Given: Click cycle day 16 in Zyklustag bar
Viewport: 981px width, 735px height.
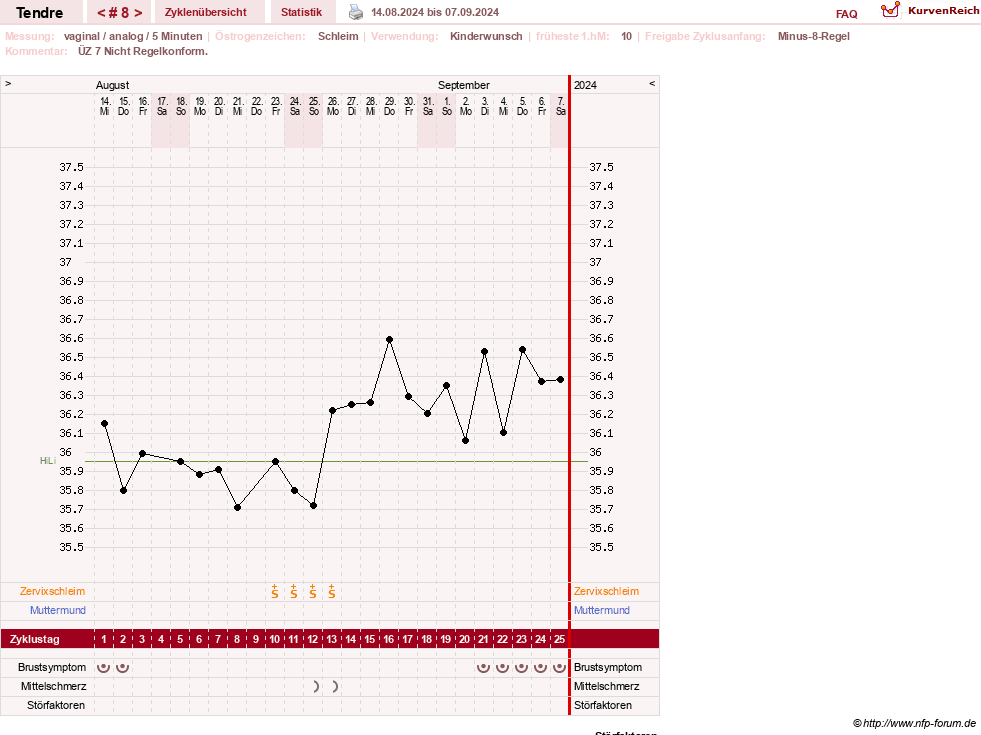Looking at the screenshot, I should click(389, 639).
